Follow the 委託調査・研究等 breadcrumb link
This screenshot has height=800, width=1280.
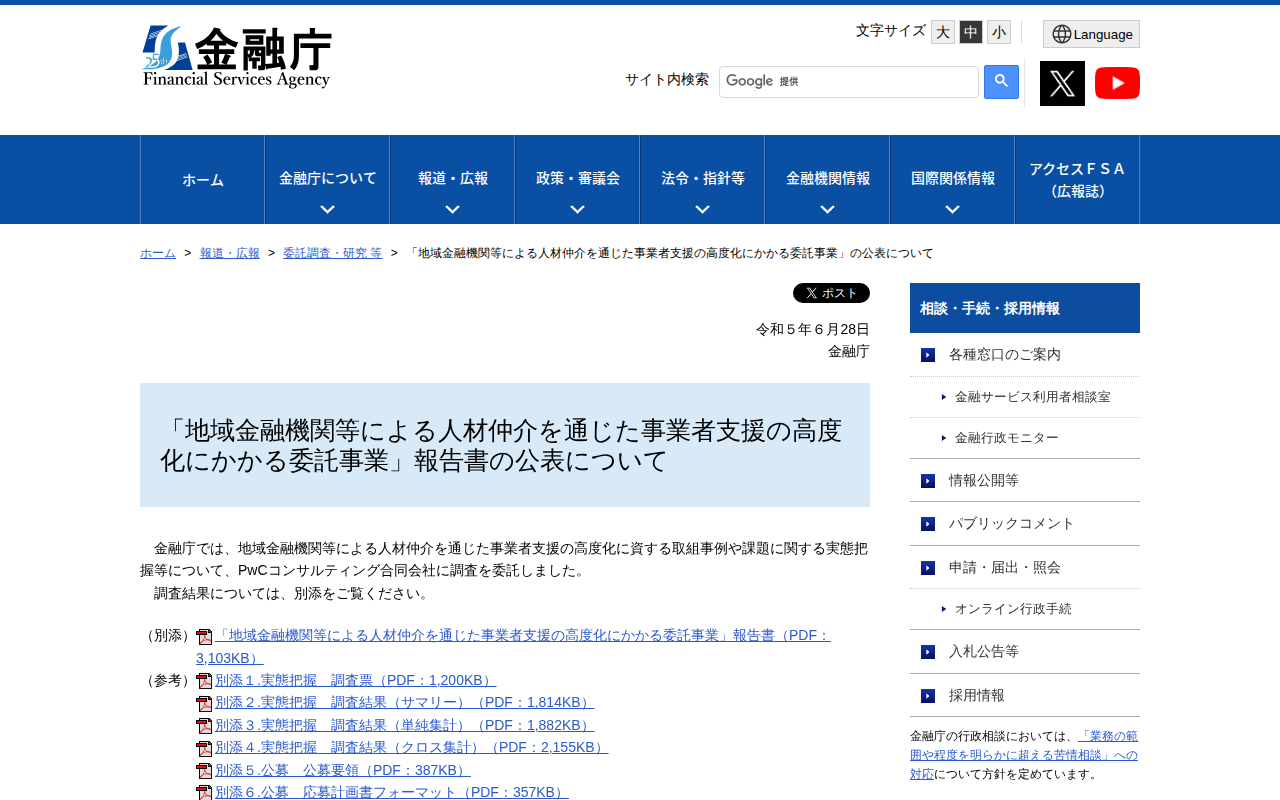coord(332,253)
